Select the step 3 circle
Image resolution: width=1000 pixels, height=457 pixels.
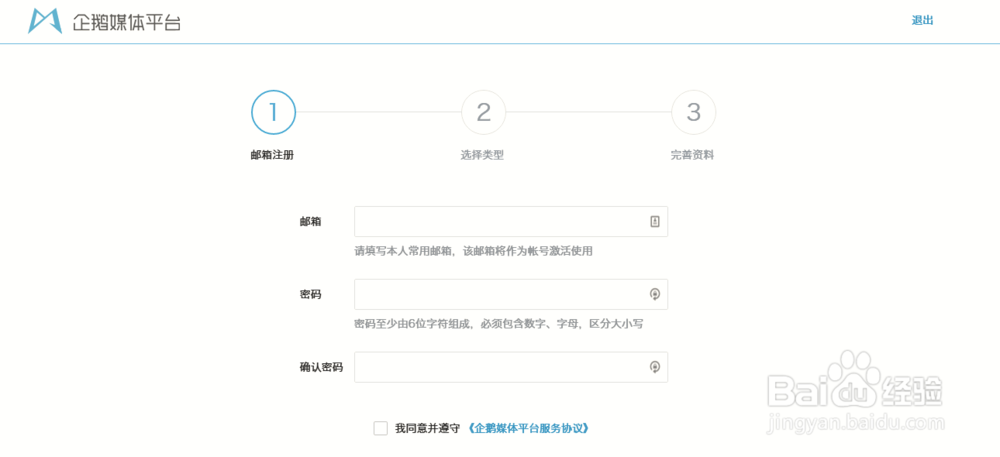(693, 112)
